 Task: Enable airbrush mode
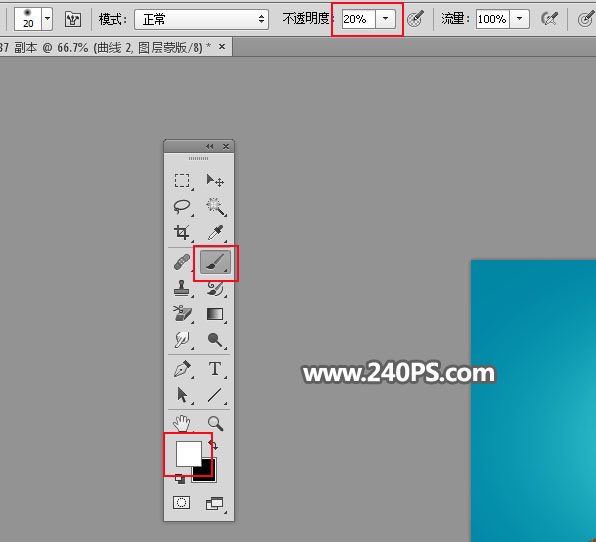549,19
